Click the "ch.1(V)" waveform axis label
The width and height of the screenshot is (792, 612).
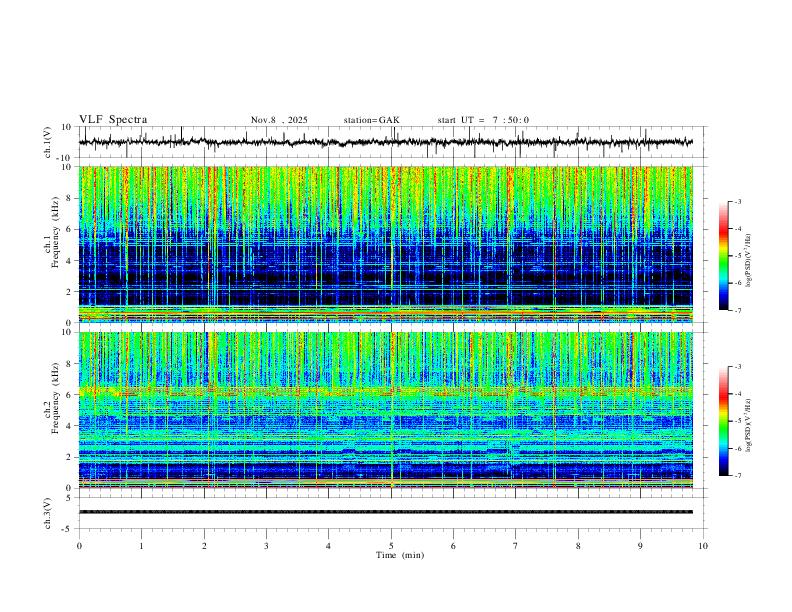click(48, 142)
